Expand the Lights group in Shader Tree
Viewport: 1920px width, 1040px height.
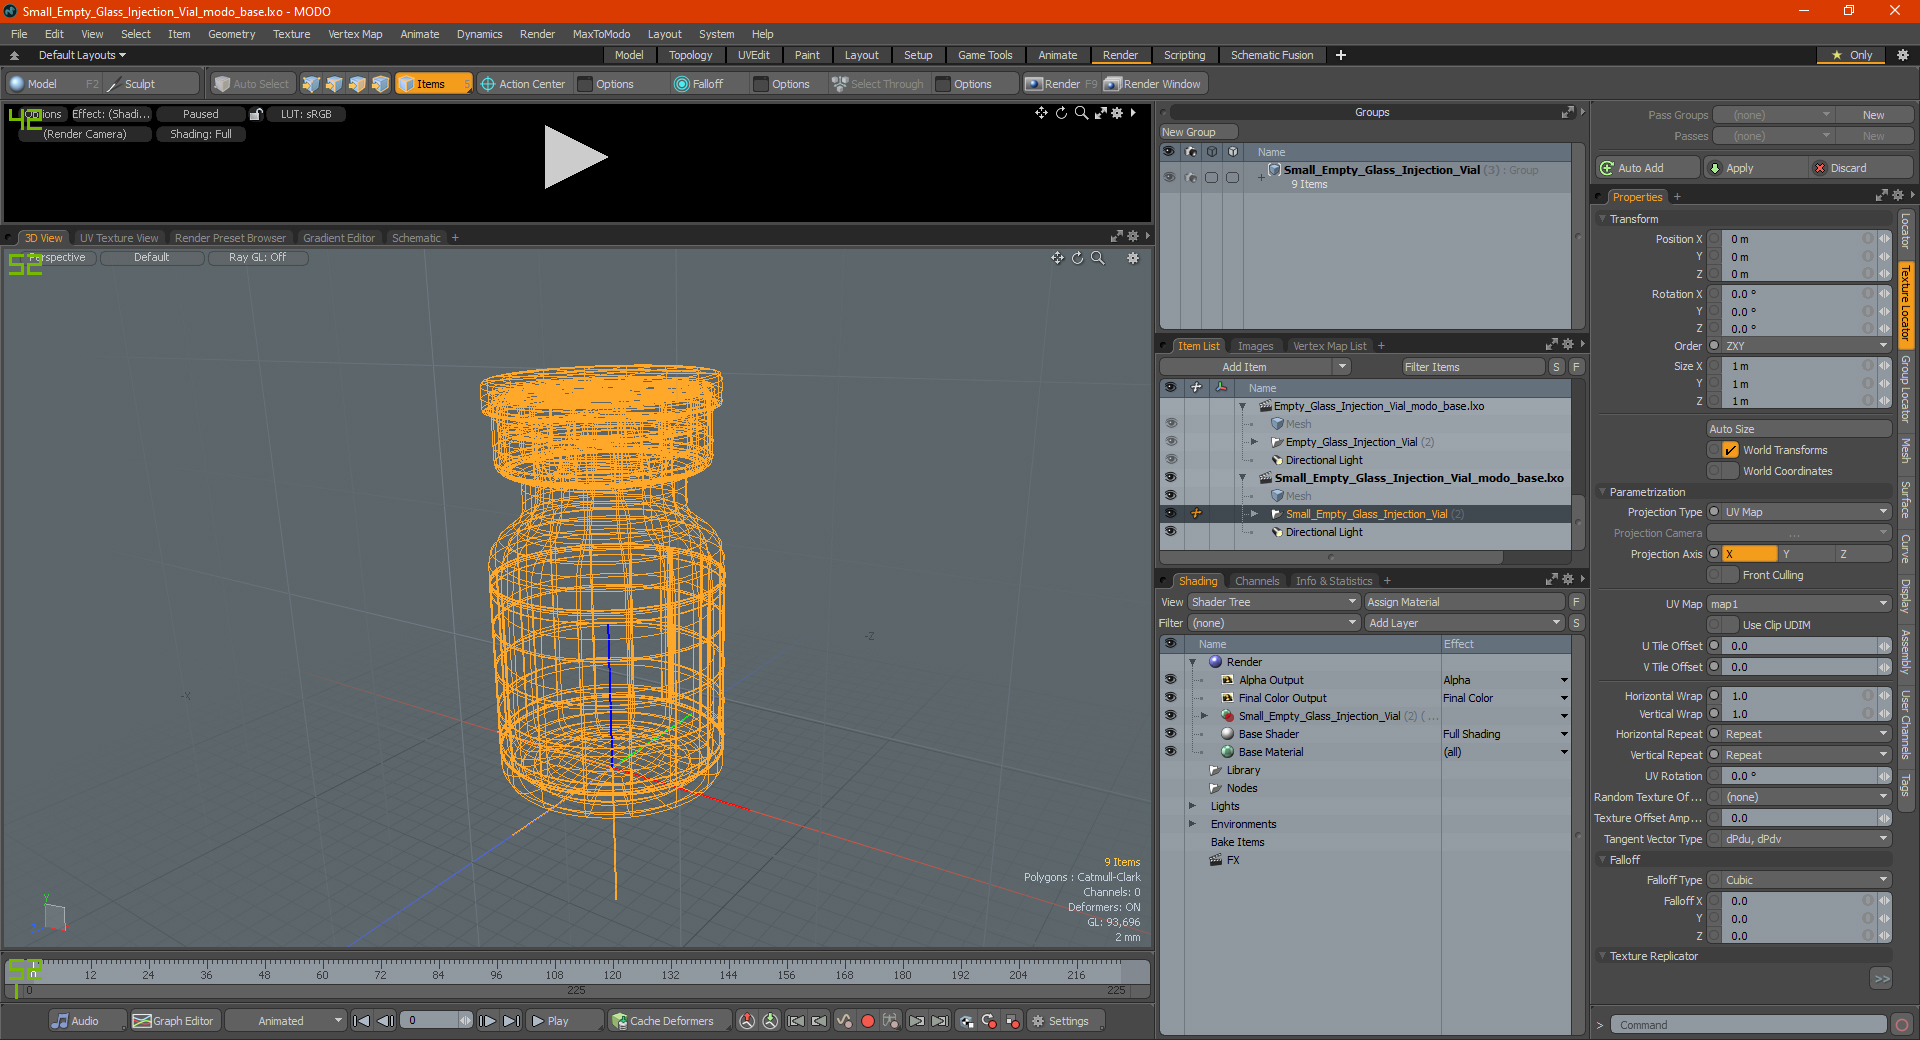[1192, 806]
